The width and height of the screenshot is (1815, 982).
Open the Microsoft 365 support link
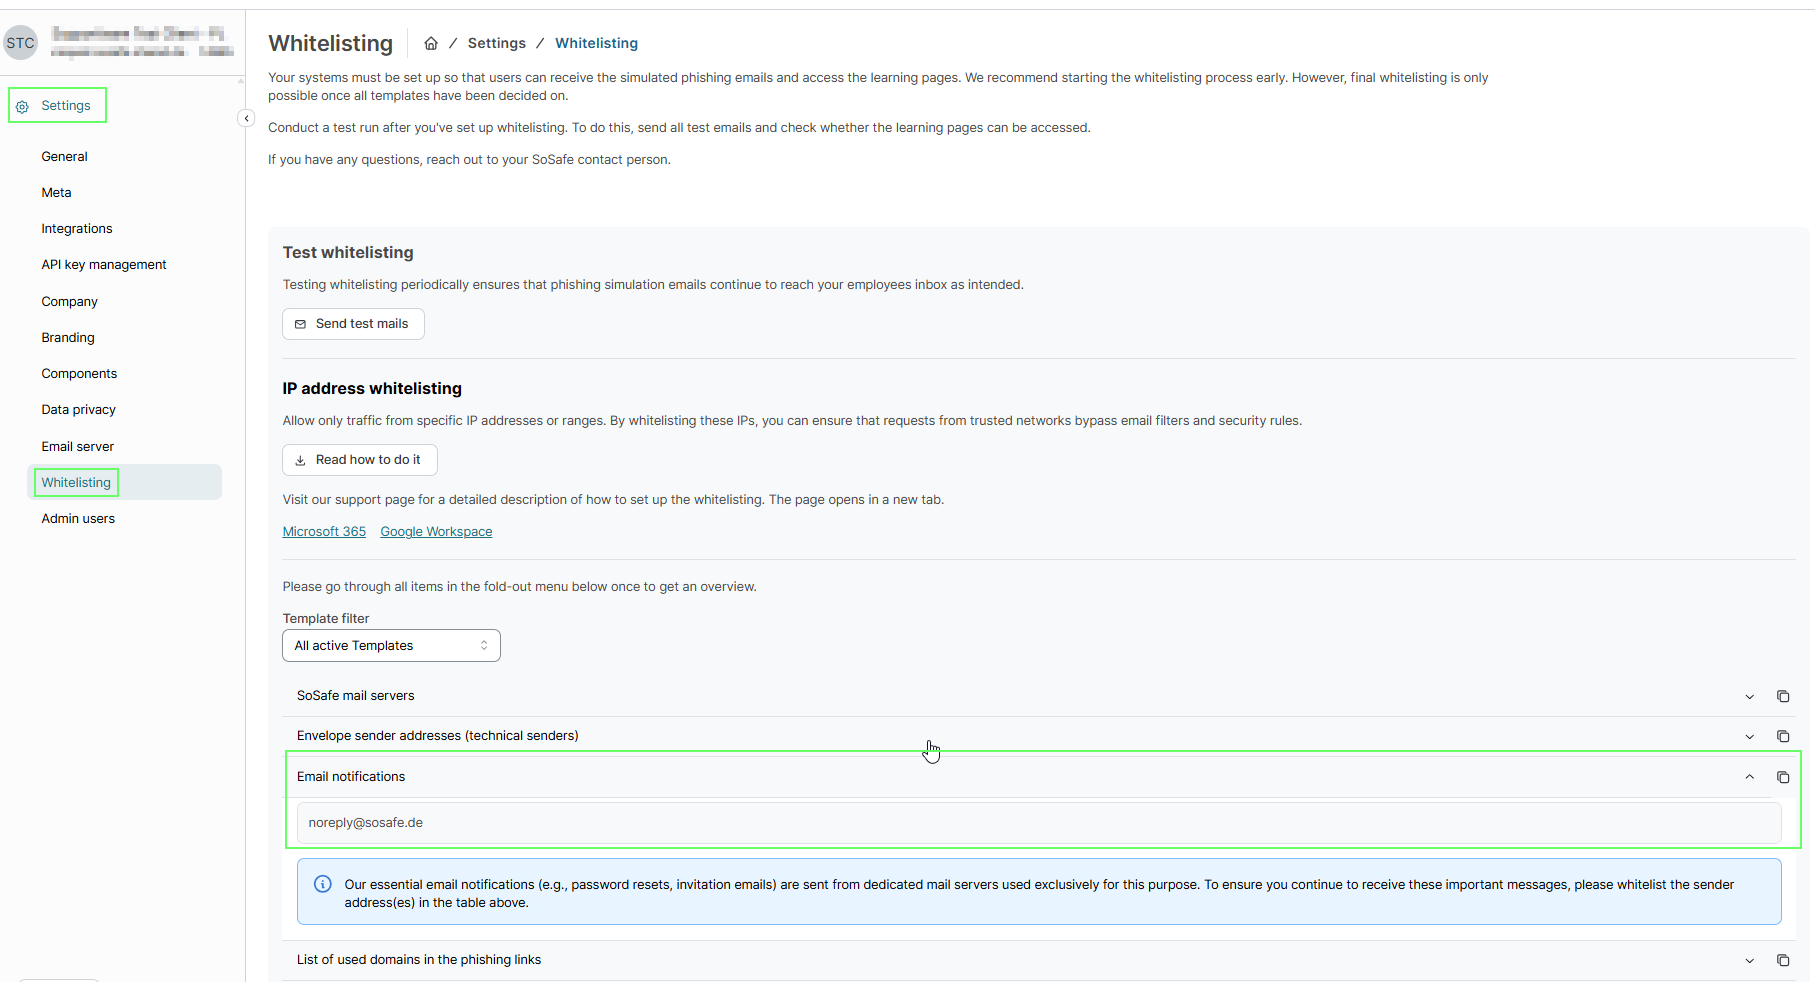pyautogui.click(x=324, y=532)
